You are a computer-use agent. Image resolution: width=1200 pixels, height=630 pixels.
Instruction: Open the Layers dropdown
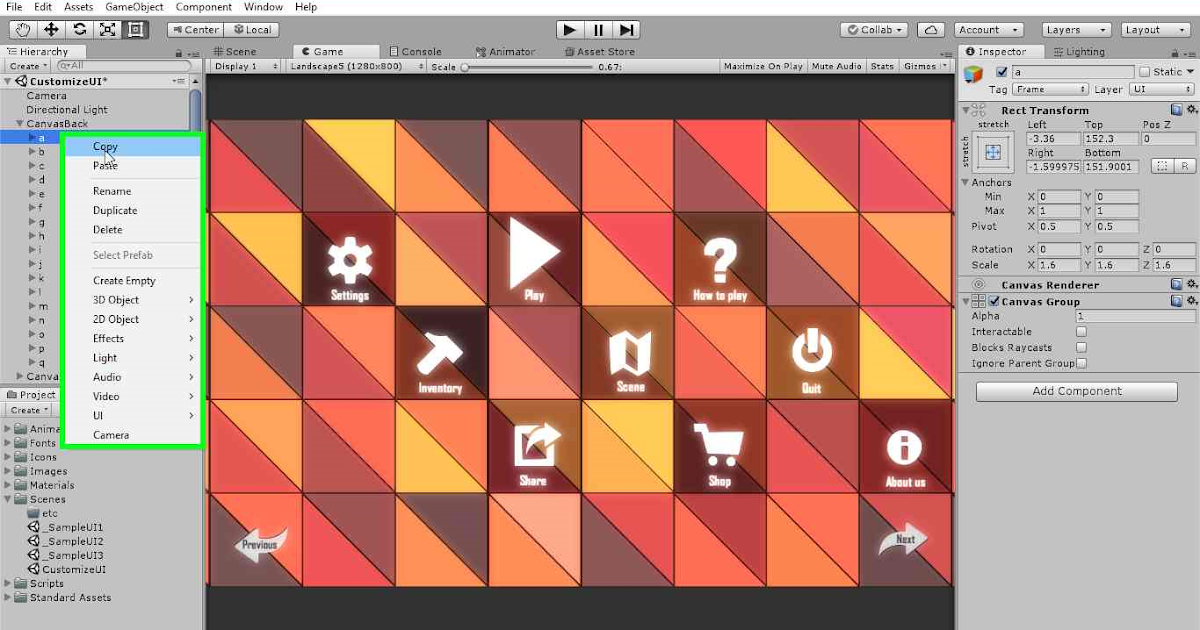[1076, 29]
